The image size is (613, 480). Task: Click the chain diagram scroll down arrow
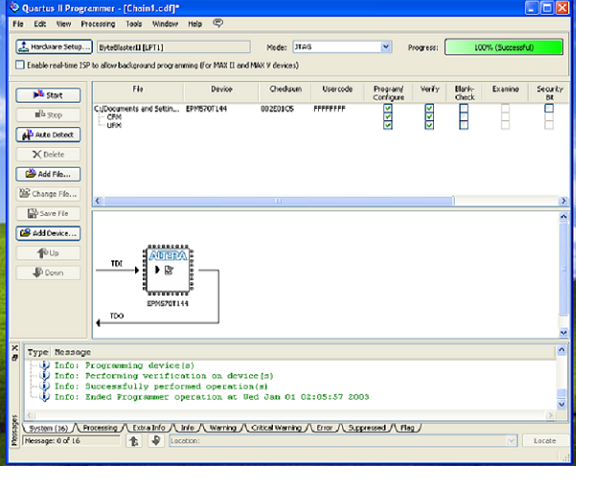click(x=563, y=333)
